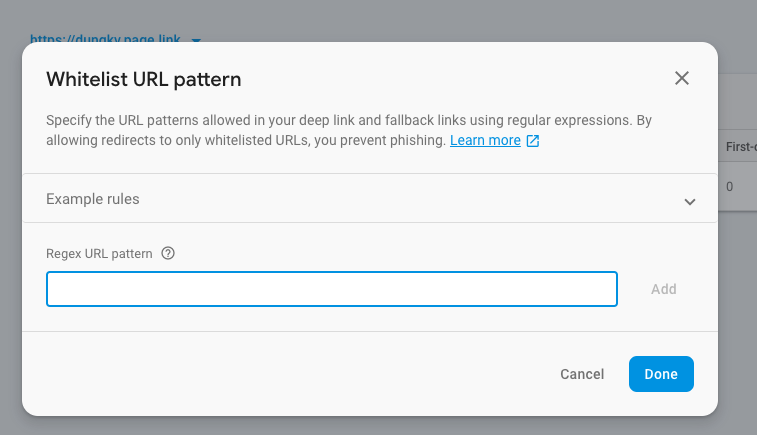The height and width of the screenshot is (435, 757).
Task: Click the 0 value in the background table
Action: (730, 187)
